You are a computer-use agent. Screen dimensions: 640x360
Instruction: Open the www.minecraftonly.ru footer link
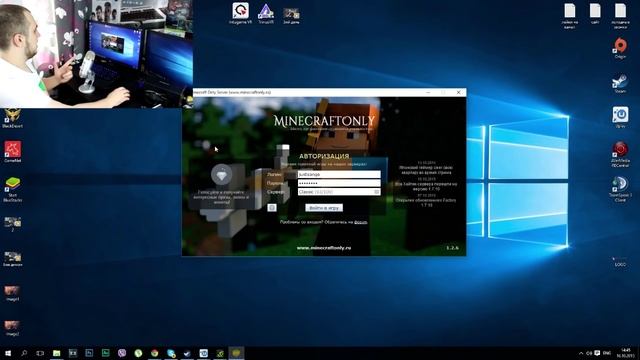[324, 248]
